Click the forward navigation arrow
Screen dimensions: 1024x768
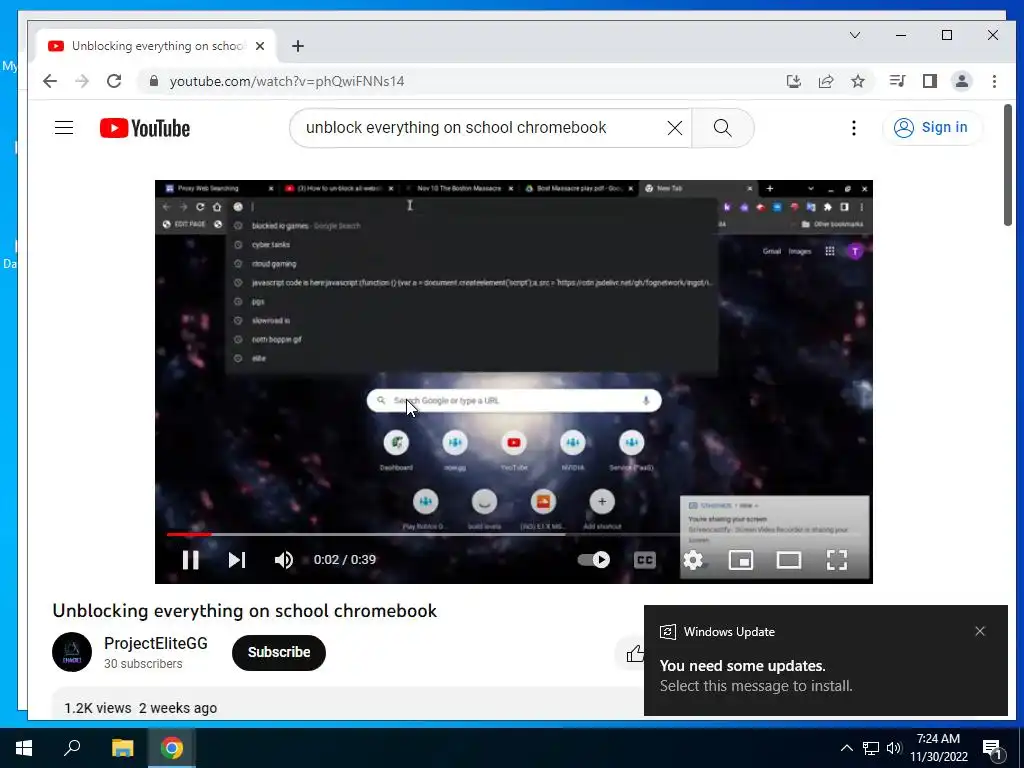82,81
